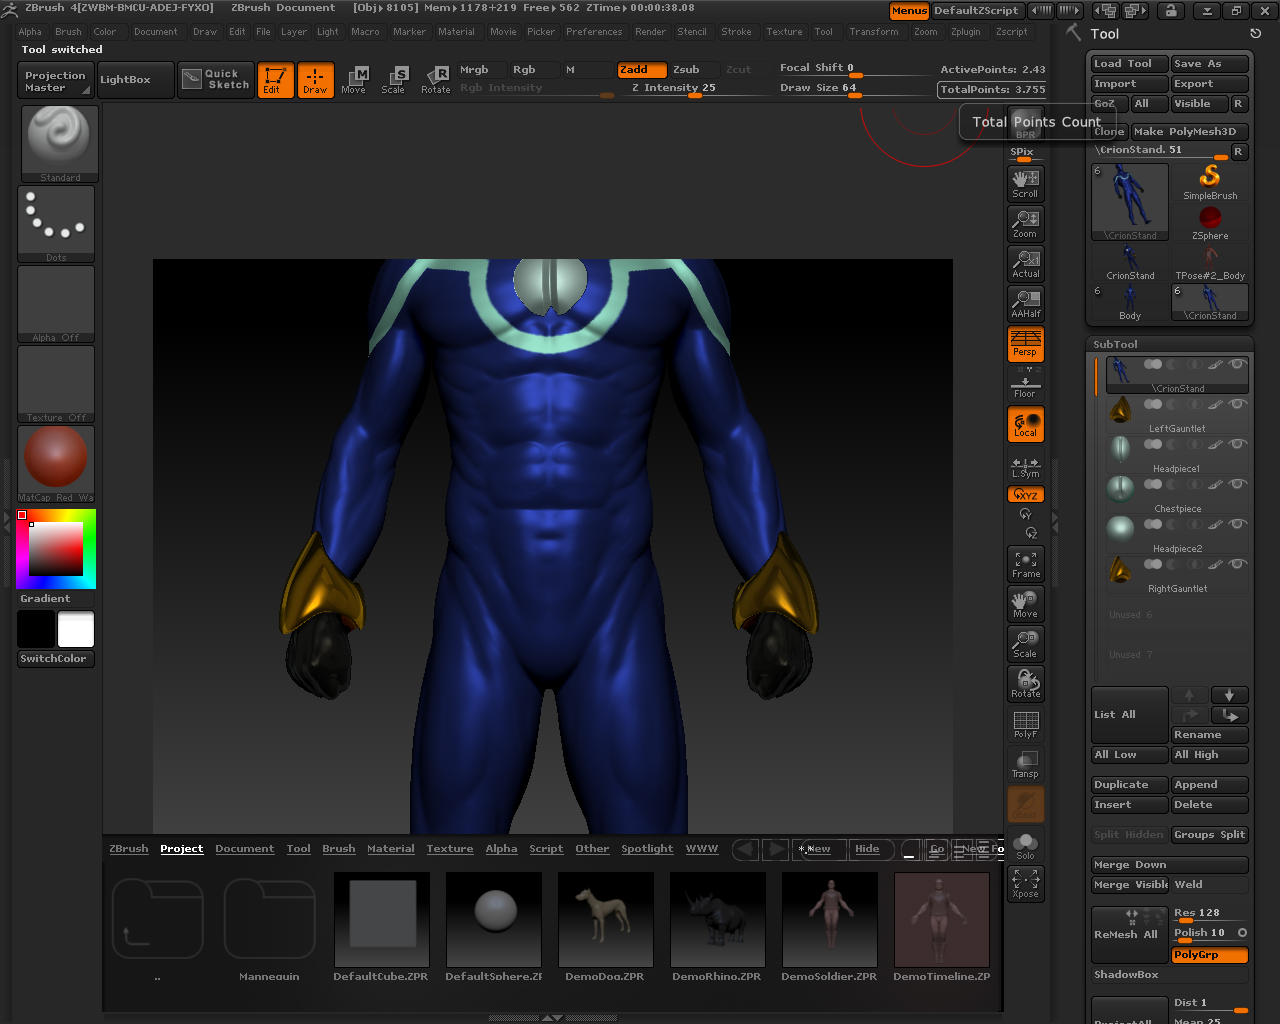
Task: Hide the LeftGauntlet subtool eye icon
Action: tap(1238, 404)
